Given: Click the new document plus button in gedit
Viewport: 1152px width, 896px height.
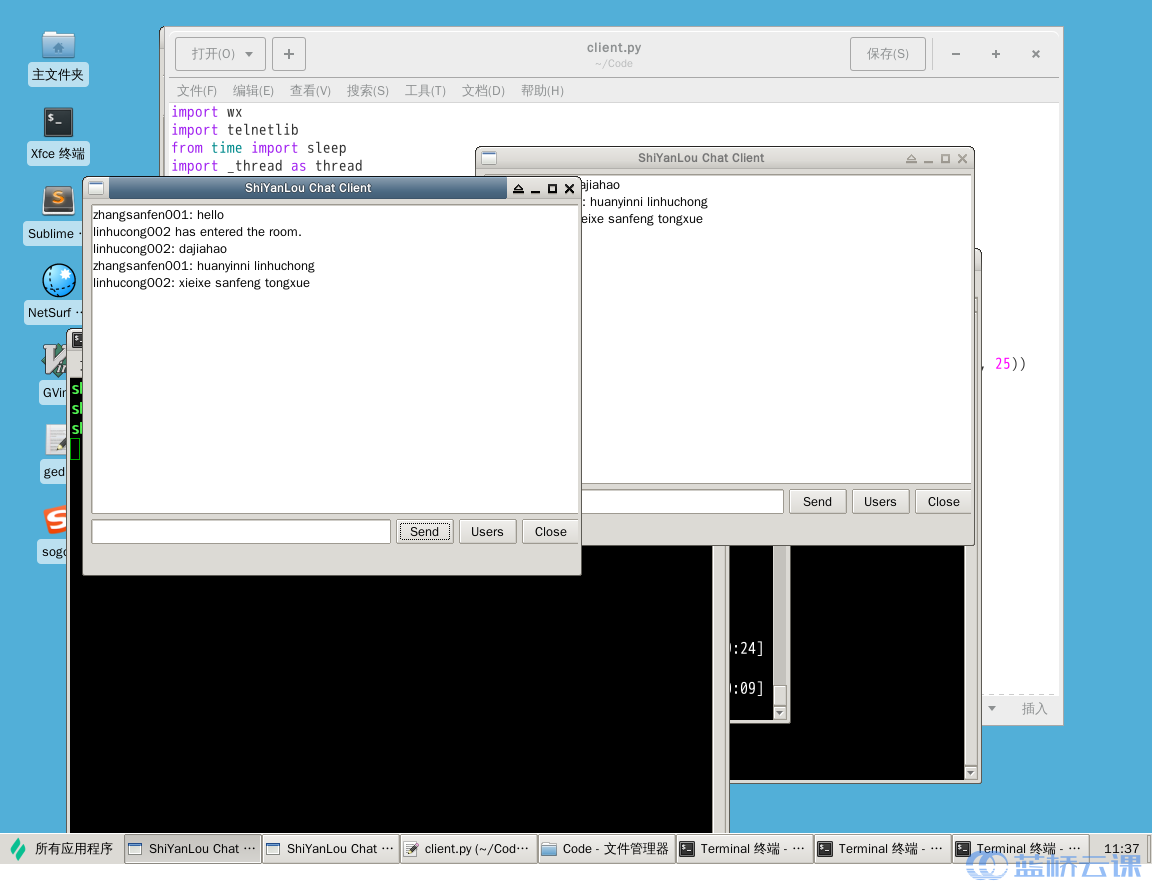Looking at the screenshot, I should (289, 54).
